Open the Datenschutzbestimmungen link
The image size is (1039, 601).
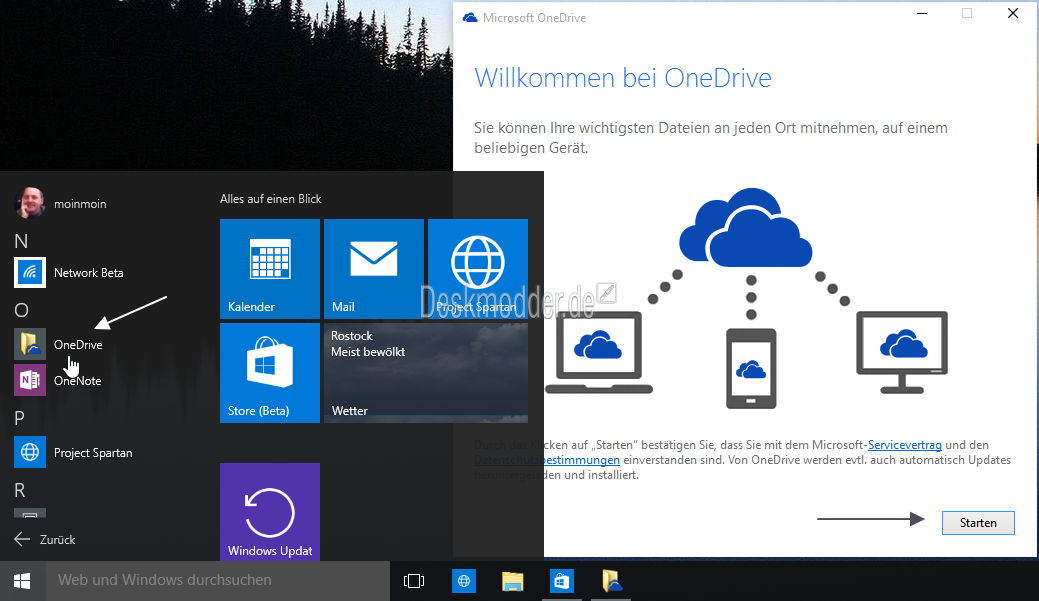click(x=547, y=460)
